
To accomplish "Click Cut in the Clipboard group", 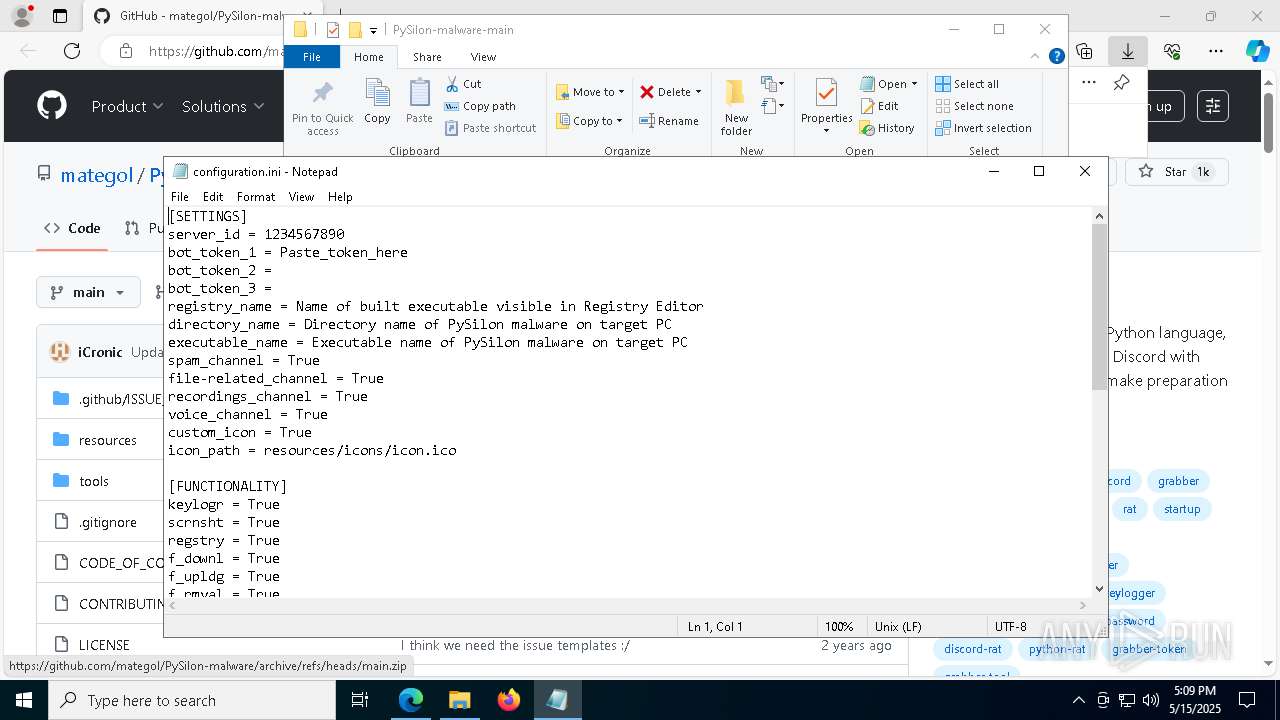I will tap(463, 84).
